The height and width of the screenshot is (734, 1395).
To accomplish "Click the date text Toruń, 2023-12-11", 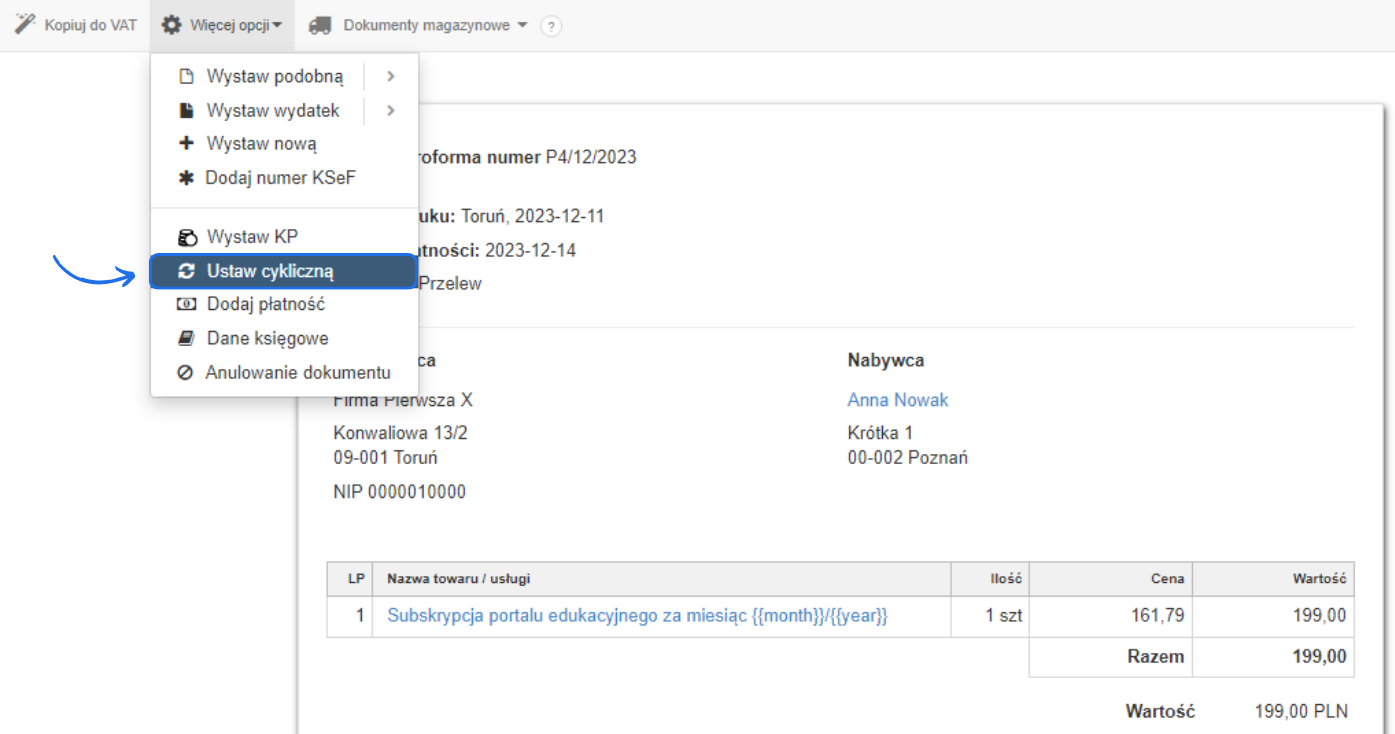I will coord(532,216).
